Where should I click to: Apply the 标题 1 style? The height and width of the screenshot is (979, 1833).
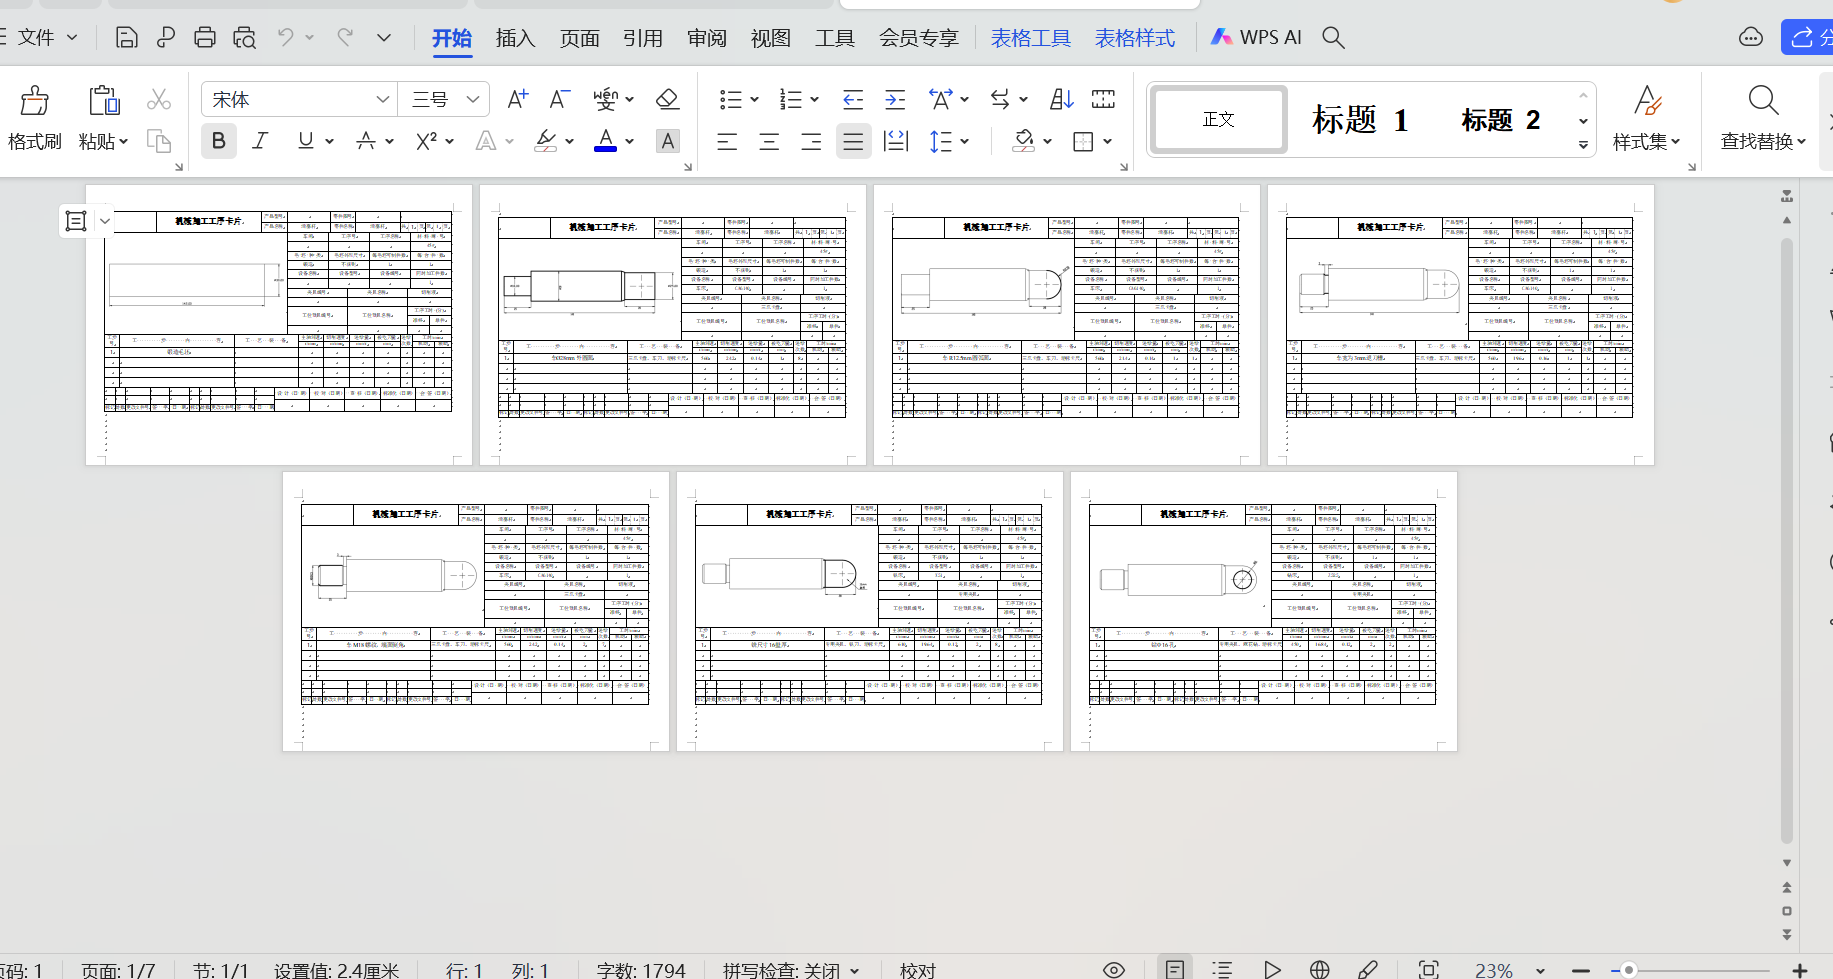(1360, 120)
